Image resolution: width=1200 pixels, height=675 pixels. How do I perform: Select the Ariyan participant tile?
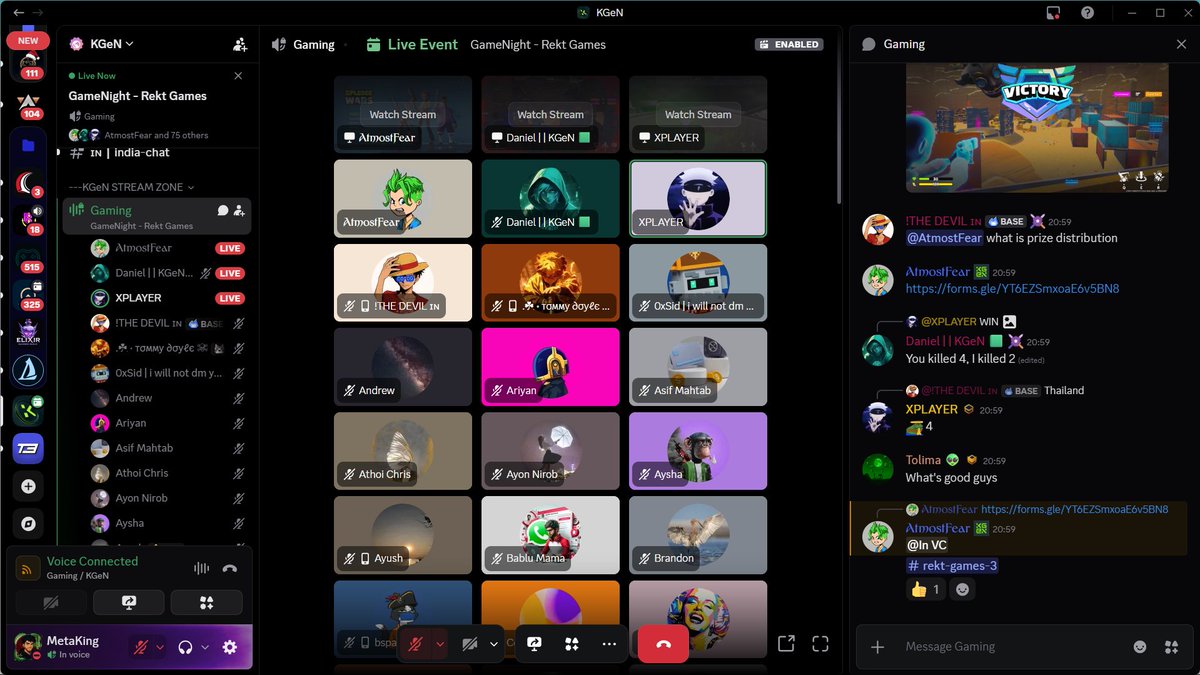pos(550,366)
